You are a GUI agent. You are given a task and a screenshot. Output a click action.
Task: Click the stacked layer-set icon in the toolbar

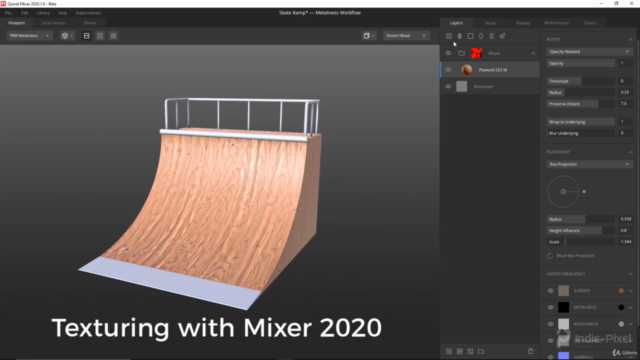click(x=491, y=36)
